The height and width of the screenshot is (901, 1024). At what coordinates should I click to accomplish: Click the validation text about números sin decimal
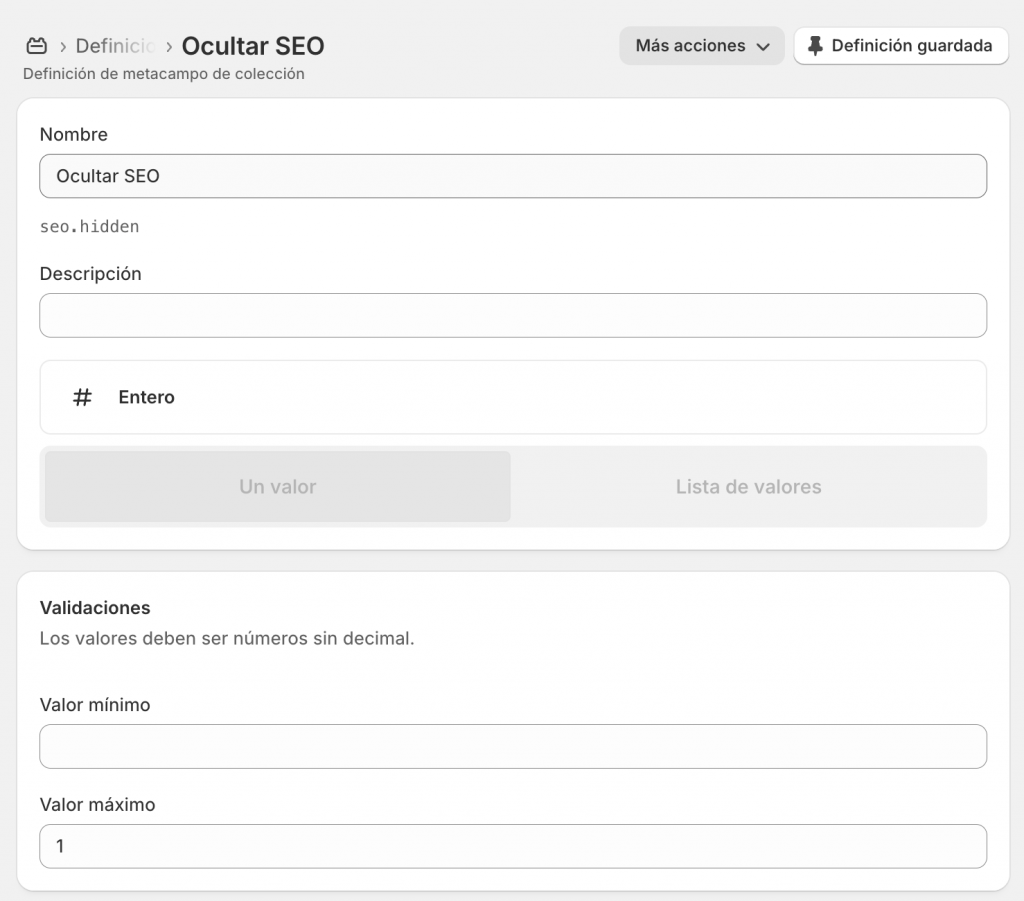(x=227, y=638)
